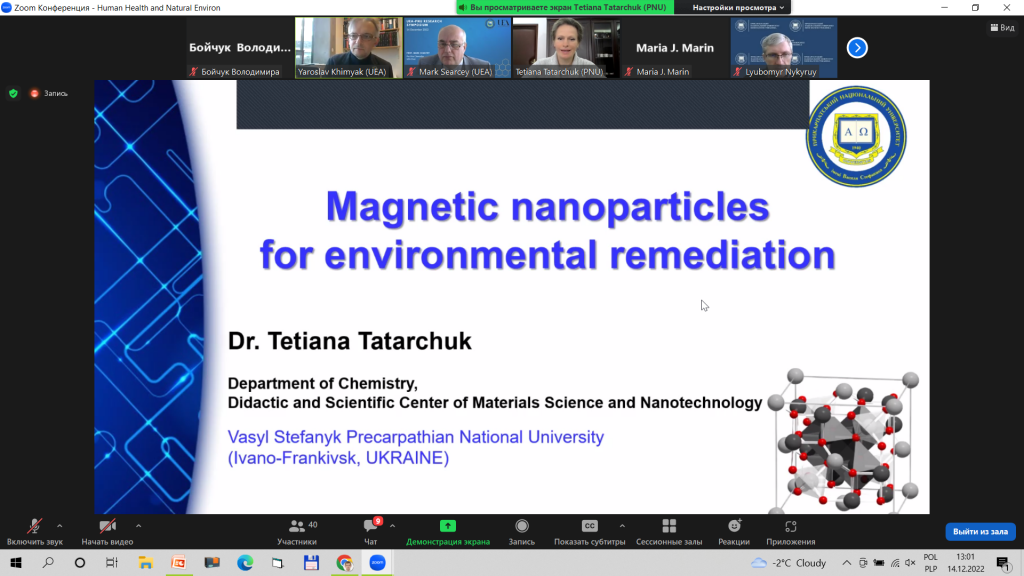This screenshot has height=576, width=1024.
Task: Select Tetiana Tatarchuk's video thumbnail
Action: 564,47
